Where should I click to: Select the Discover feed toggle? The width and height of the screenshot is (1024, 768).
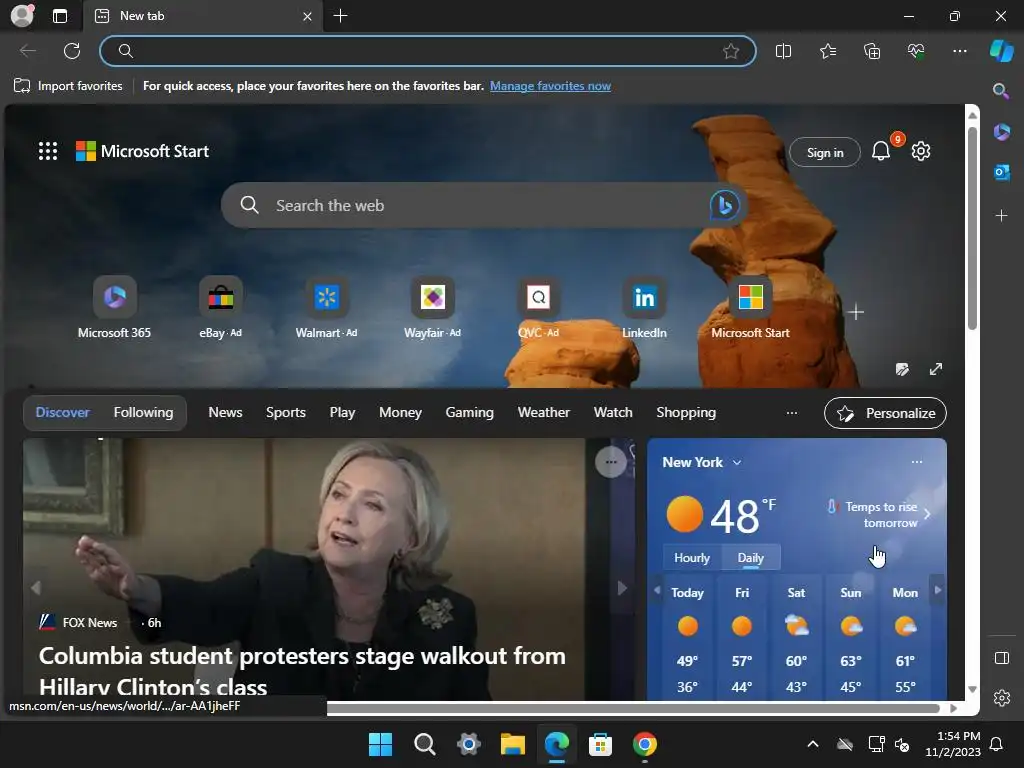point(63,413)
